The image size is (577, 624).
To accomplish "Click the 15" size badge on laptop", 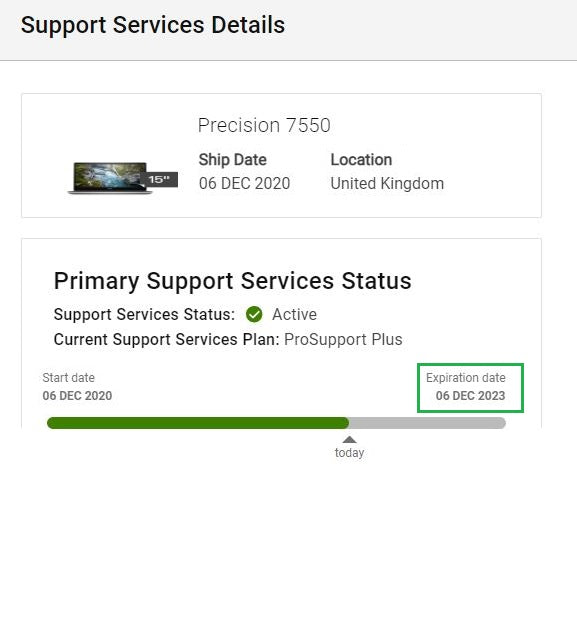I will [x=159, y=179].
